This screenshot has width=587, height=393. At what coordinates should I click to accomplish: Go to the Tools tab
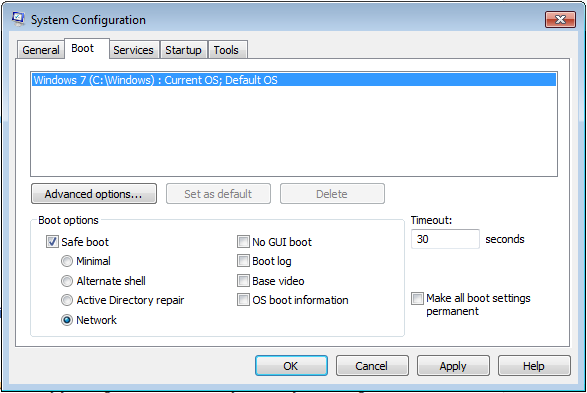tap(226, 50)
